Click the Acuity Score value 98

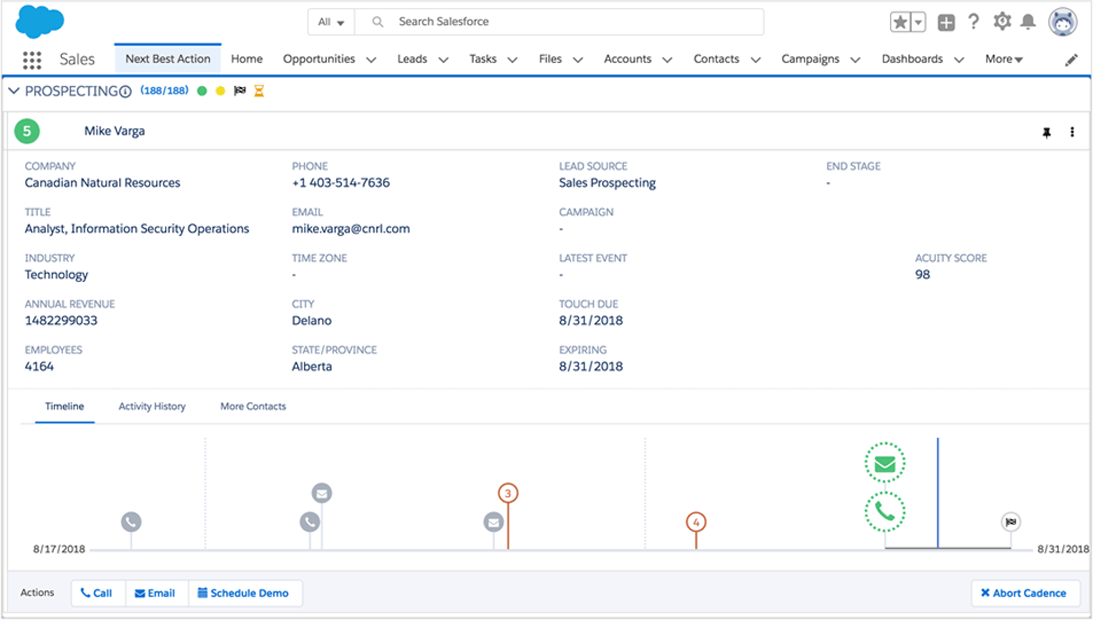pyautogui.click(x=923, y=275)
